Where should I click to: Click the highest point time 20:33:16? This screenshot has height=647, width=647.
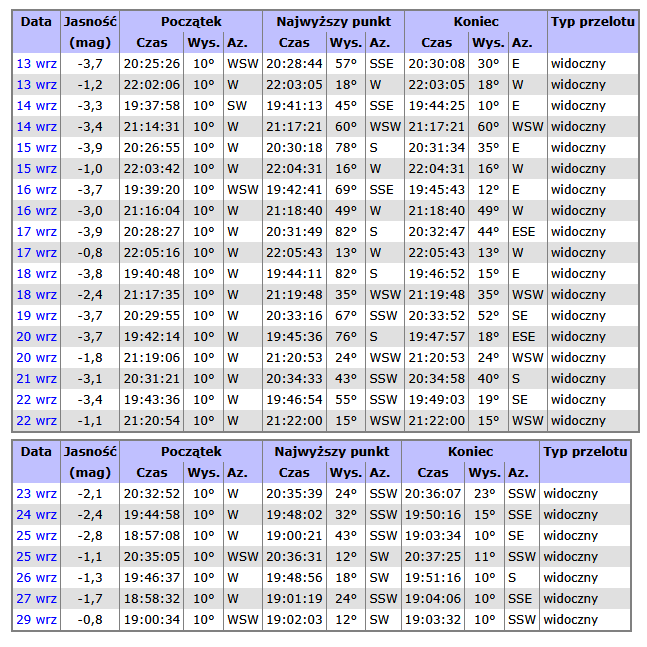coord(294,316)
